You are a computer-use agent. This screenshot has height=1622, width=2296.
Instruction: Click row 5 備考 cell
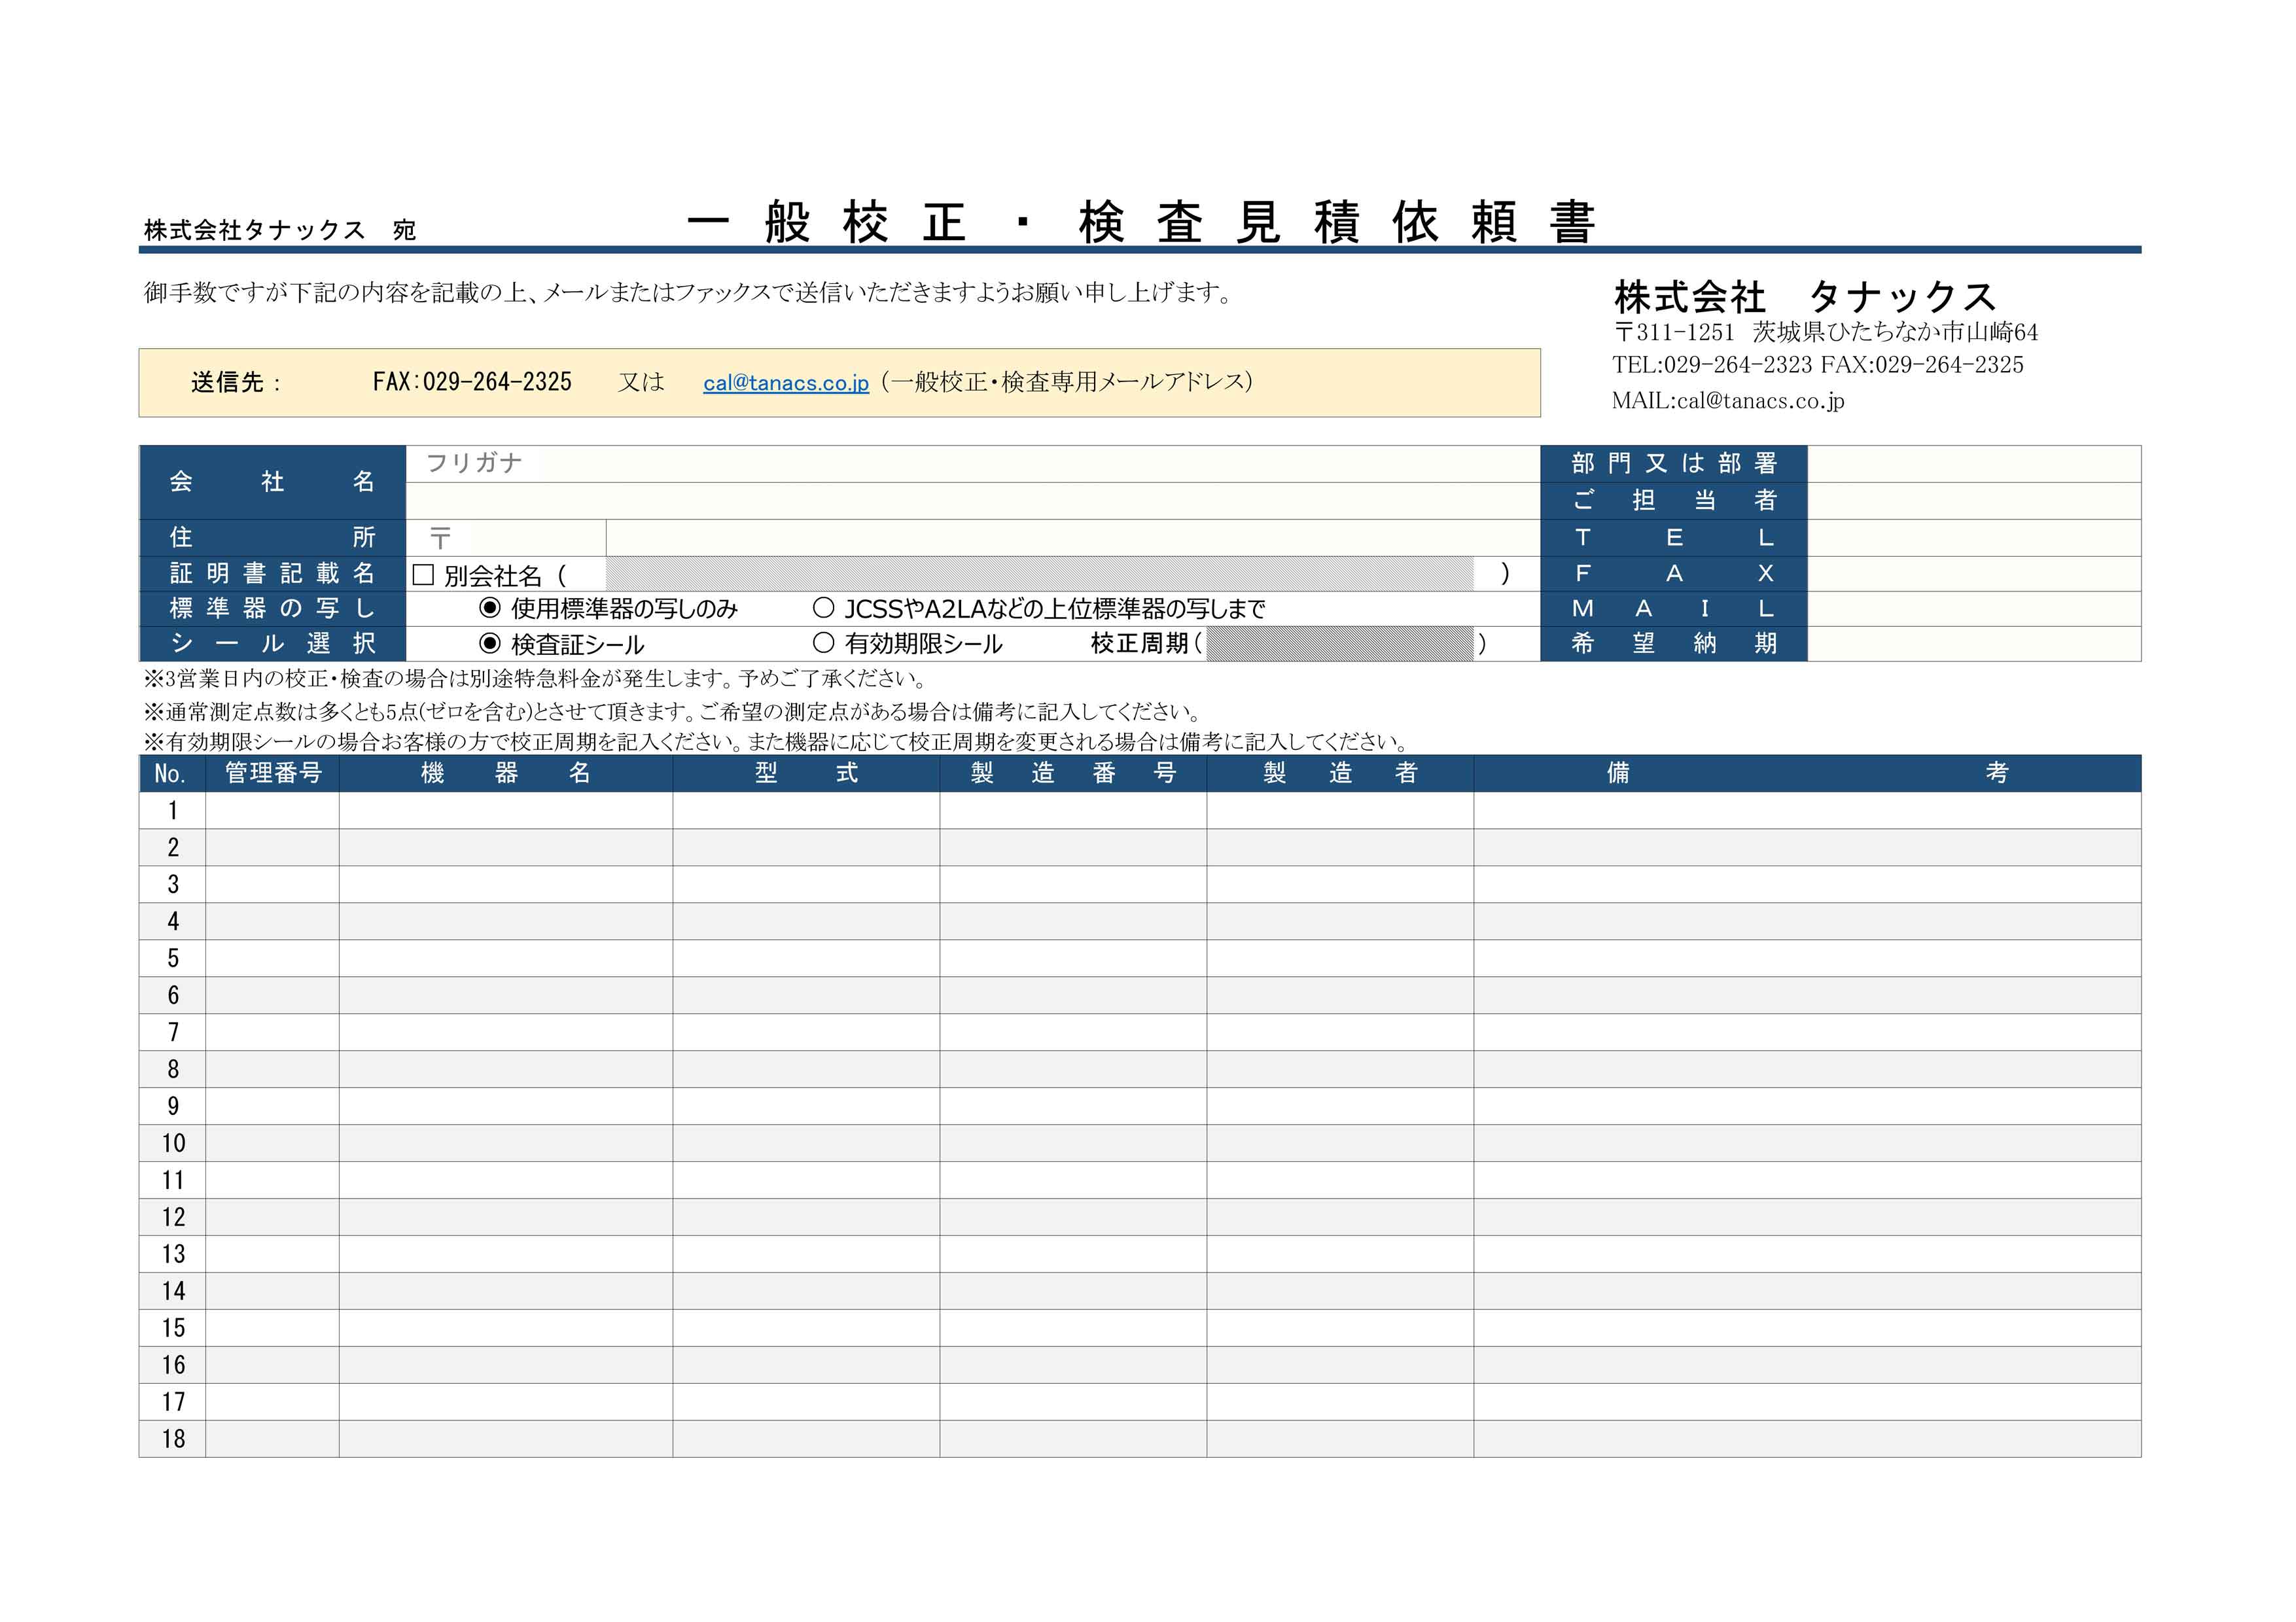(1807, 958)
